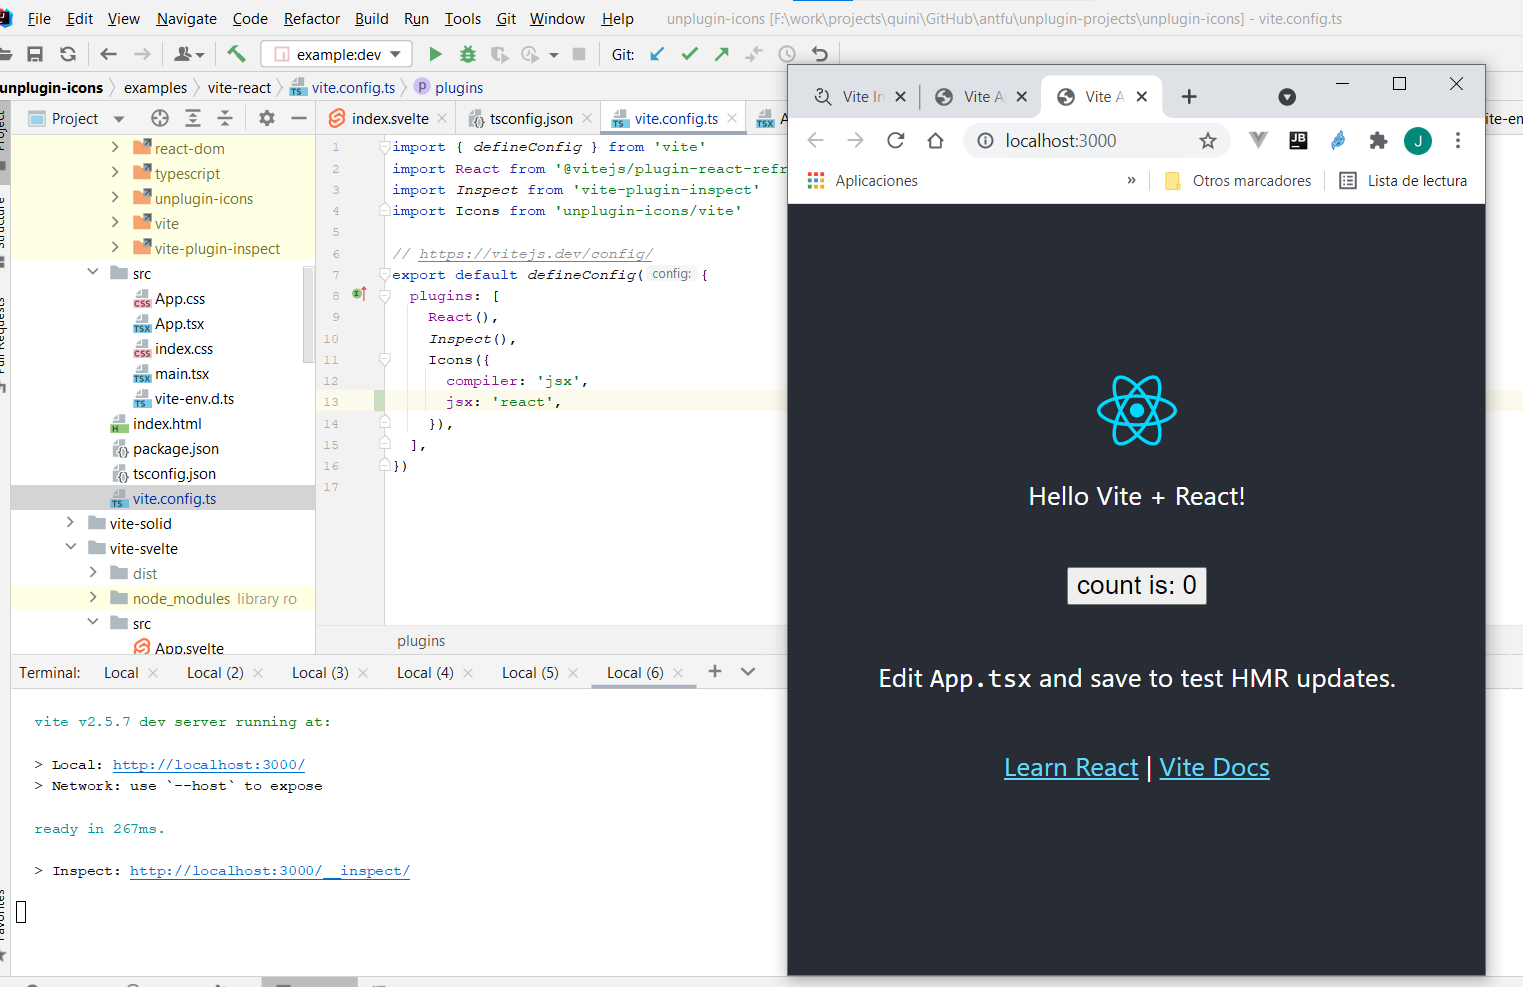Open Project panel settings gear
This screenshot has width=1523, height=987.
pos(265,118)
